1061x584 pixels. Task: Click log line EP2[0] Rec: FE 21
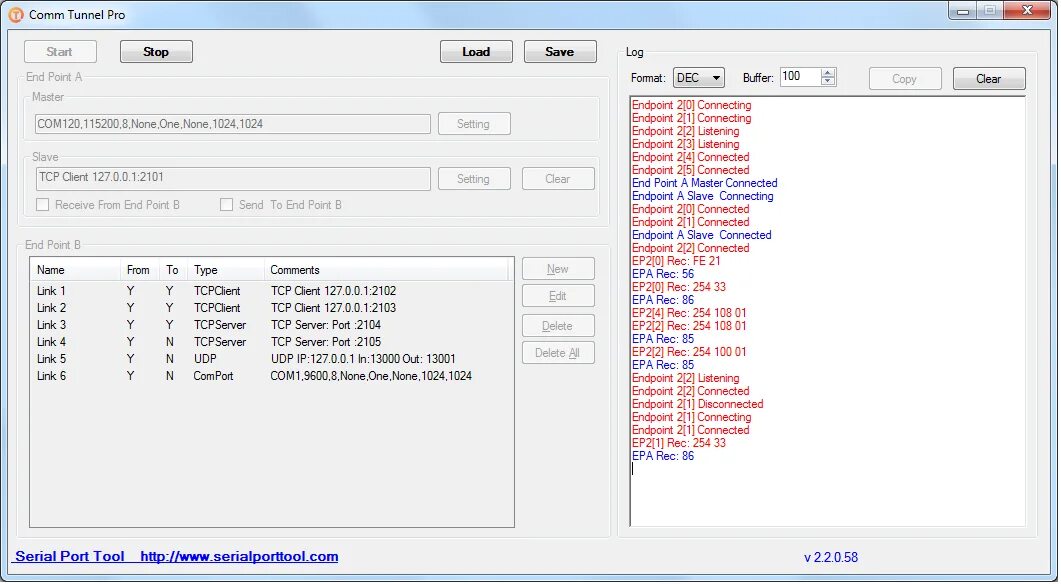(676, 261)
